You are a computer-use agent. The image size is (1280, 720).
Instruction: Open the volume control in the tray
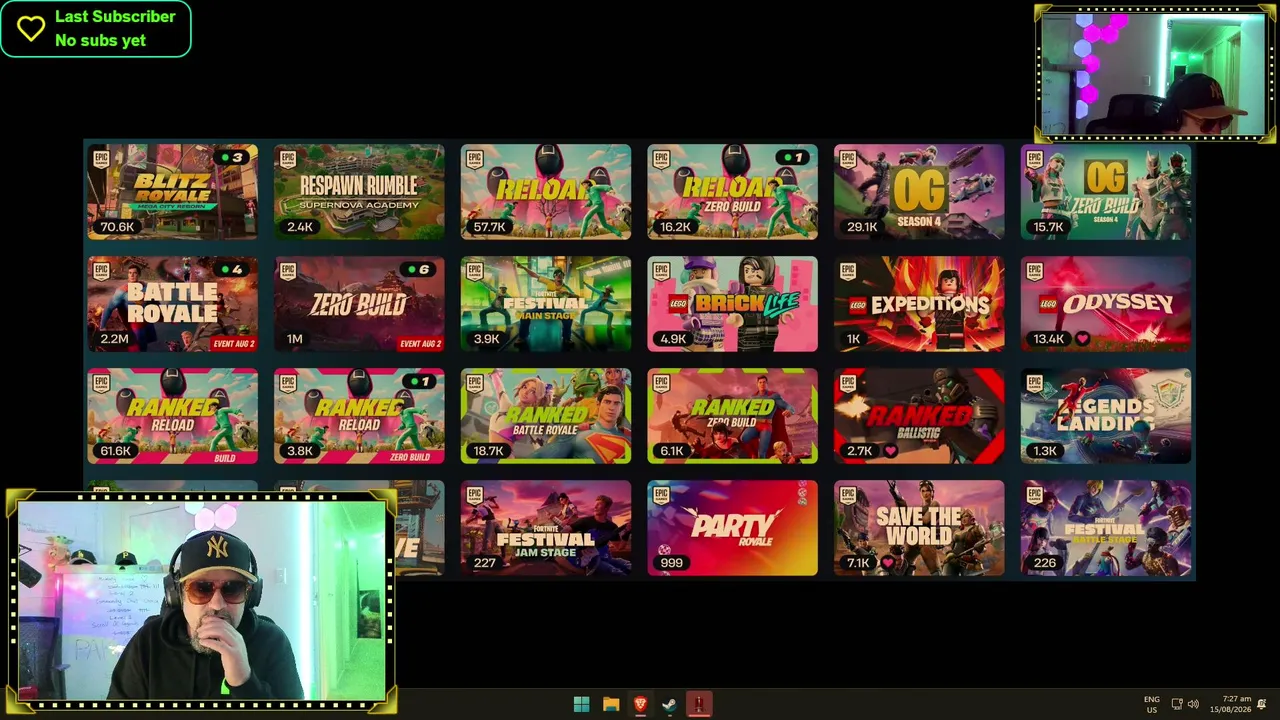(x=1193, y=704)
